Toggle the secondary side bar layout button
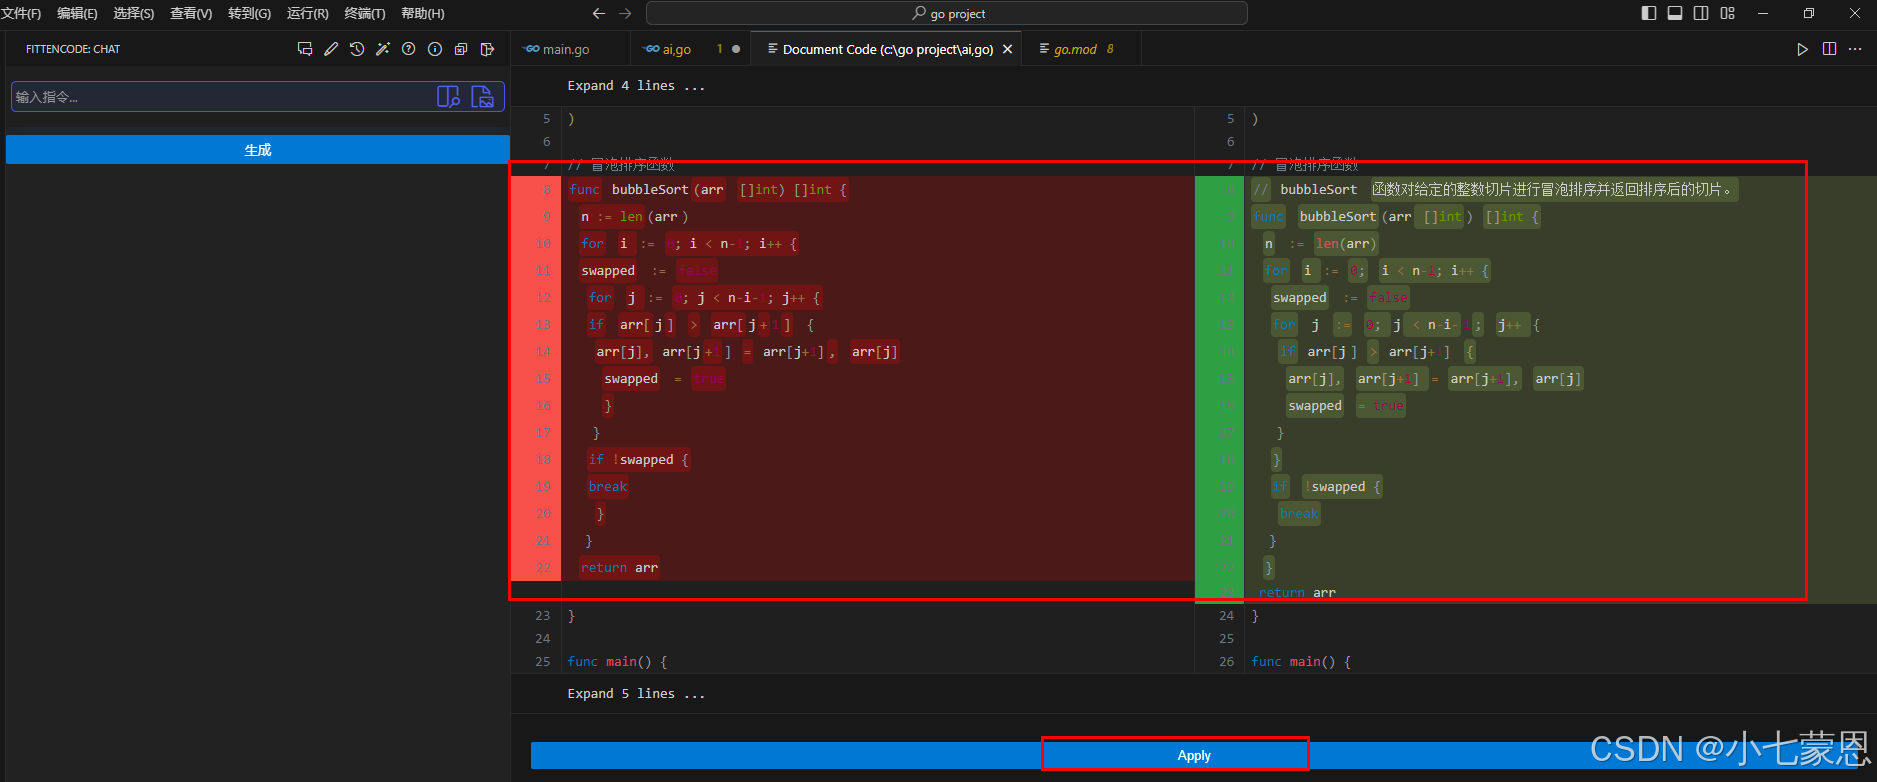Viewport: 1877px width, 782px height. [1701, 13]
